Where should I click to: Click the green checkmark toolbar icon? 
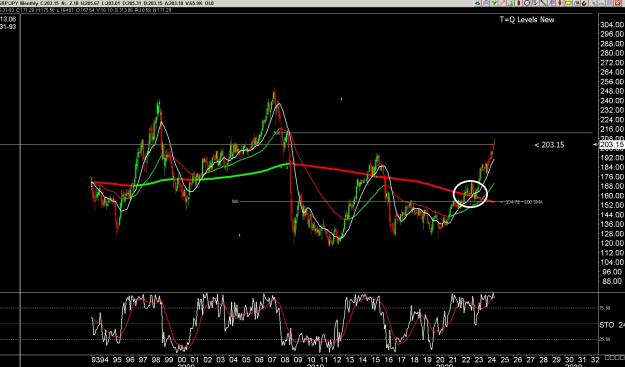click(494, 3)
